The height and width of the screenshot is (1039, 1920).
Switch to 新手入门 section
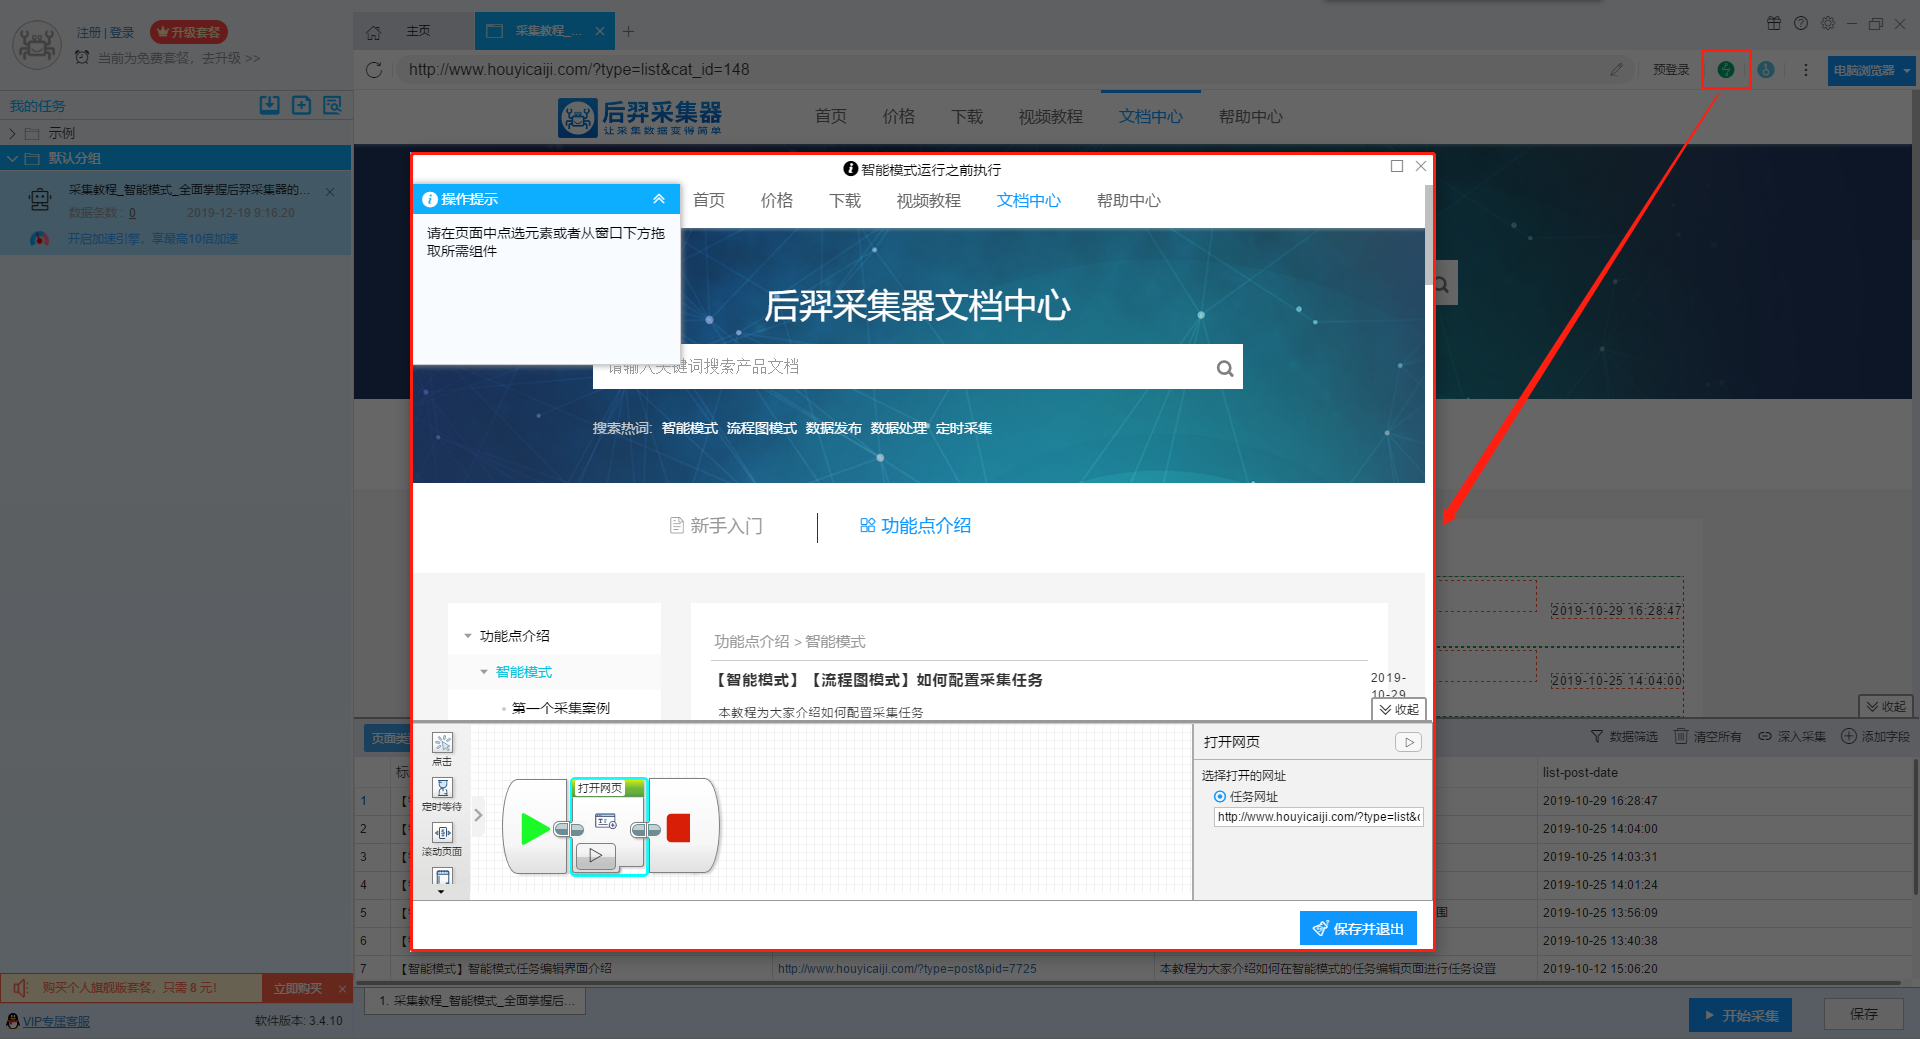coord(716,526)
